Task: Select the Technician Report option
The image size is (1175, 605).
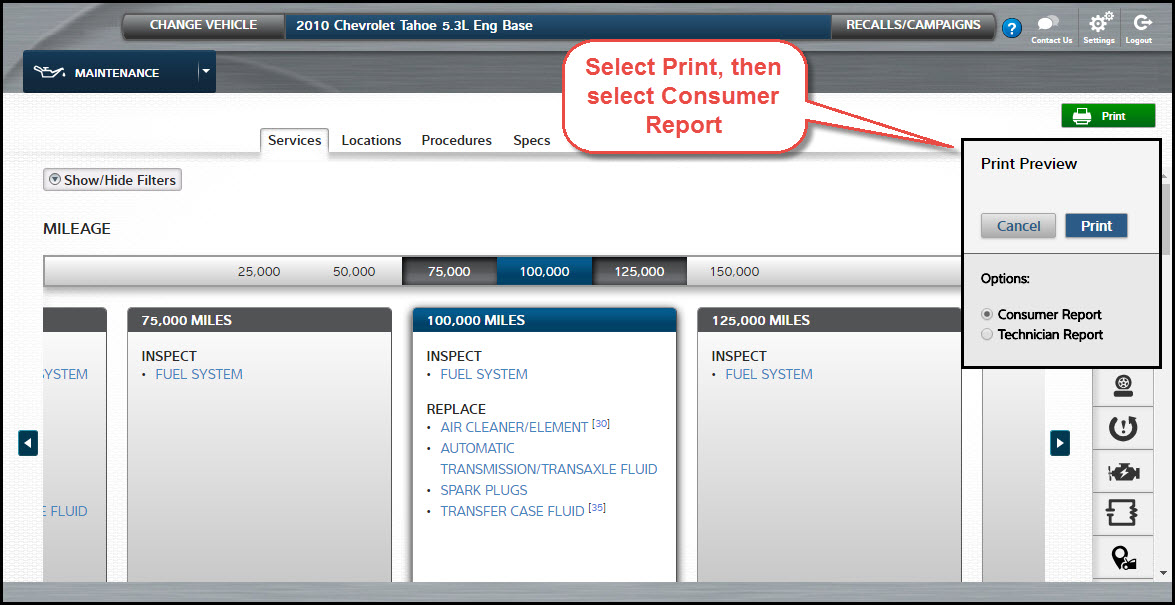Action: [x=987, y=334]
